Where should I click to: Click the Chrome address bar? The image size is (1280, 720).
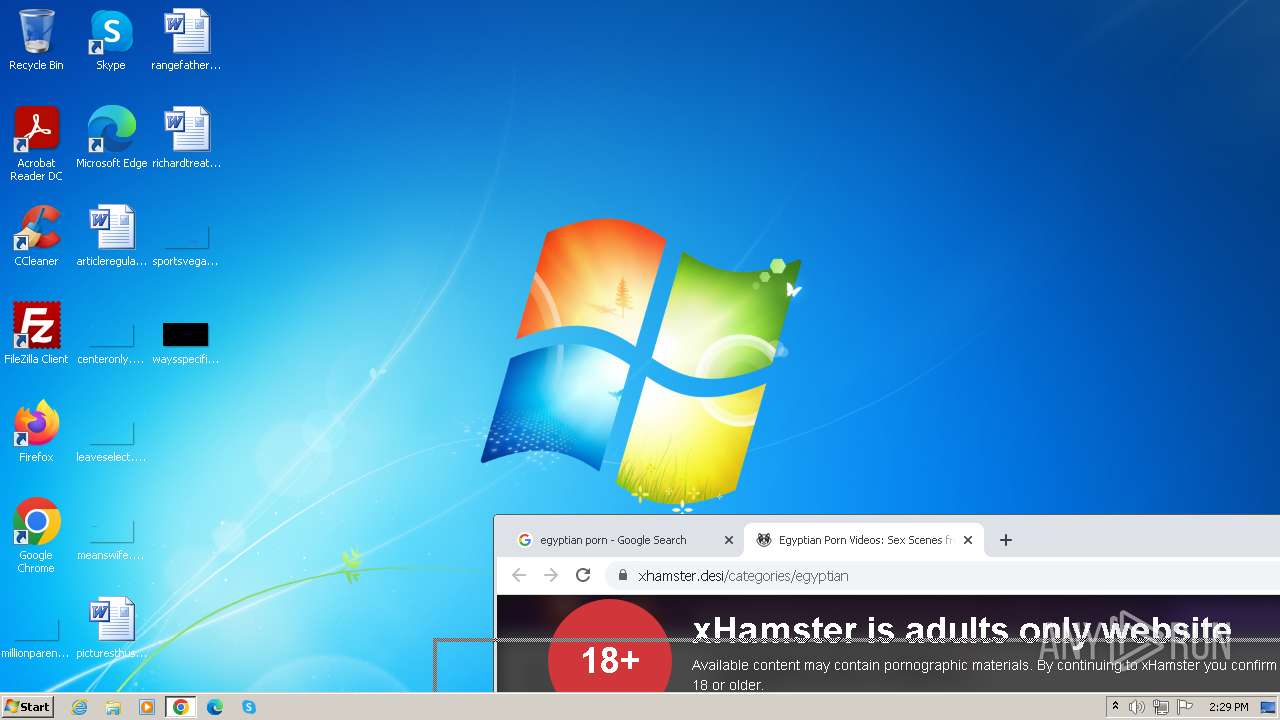coord(945,575)
